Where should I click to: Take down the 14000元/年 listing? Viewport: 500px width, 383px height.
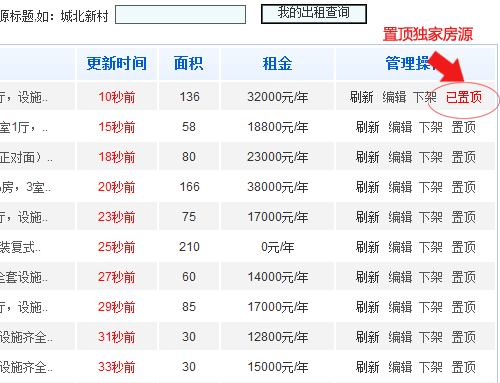(431, 277)
